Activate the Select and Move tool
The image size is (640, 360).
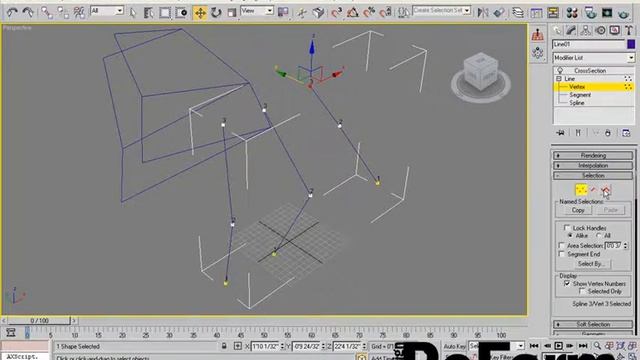click(200, 13)
